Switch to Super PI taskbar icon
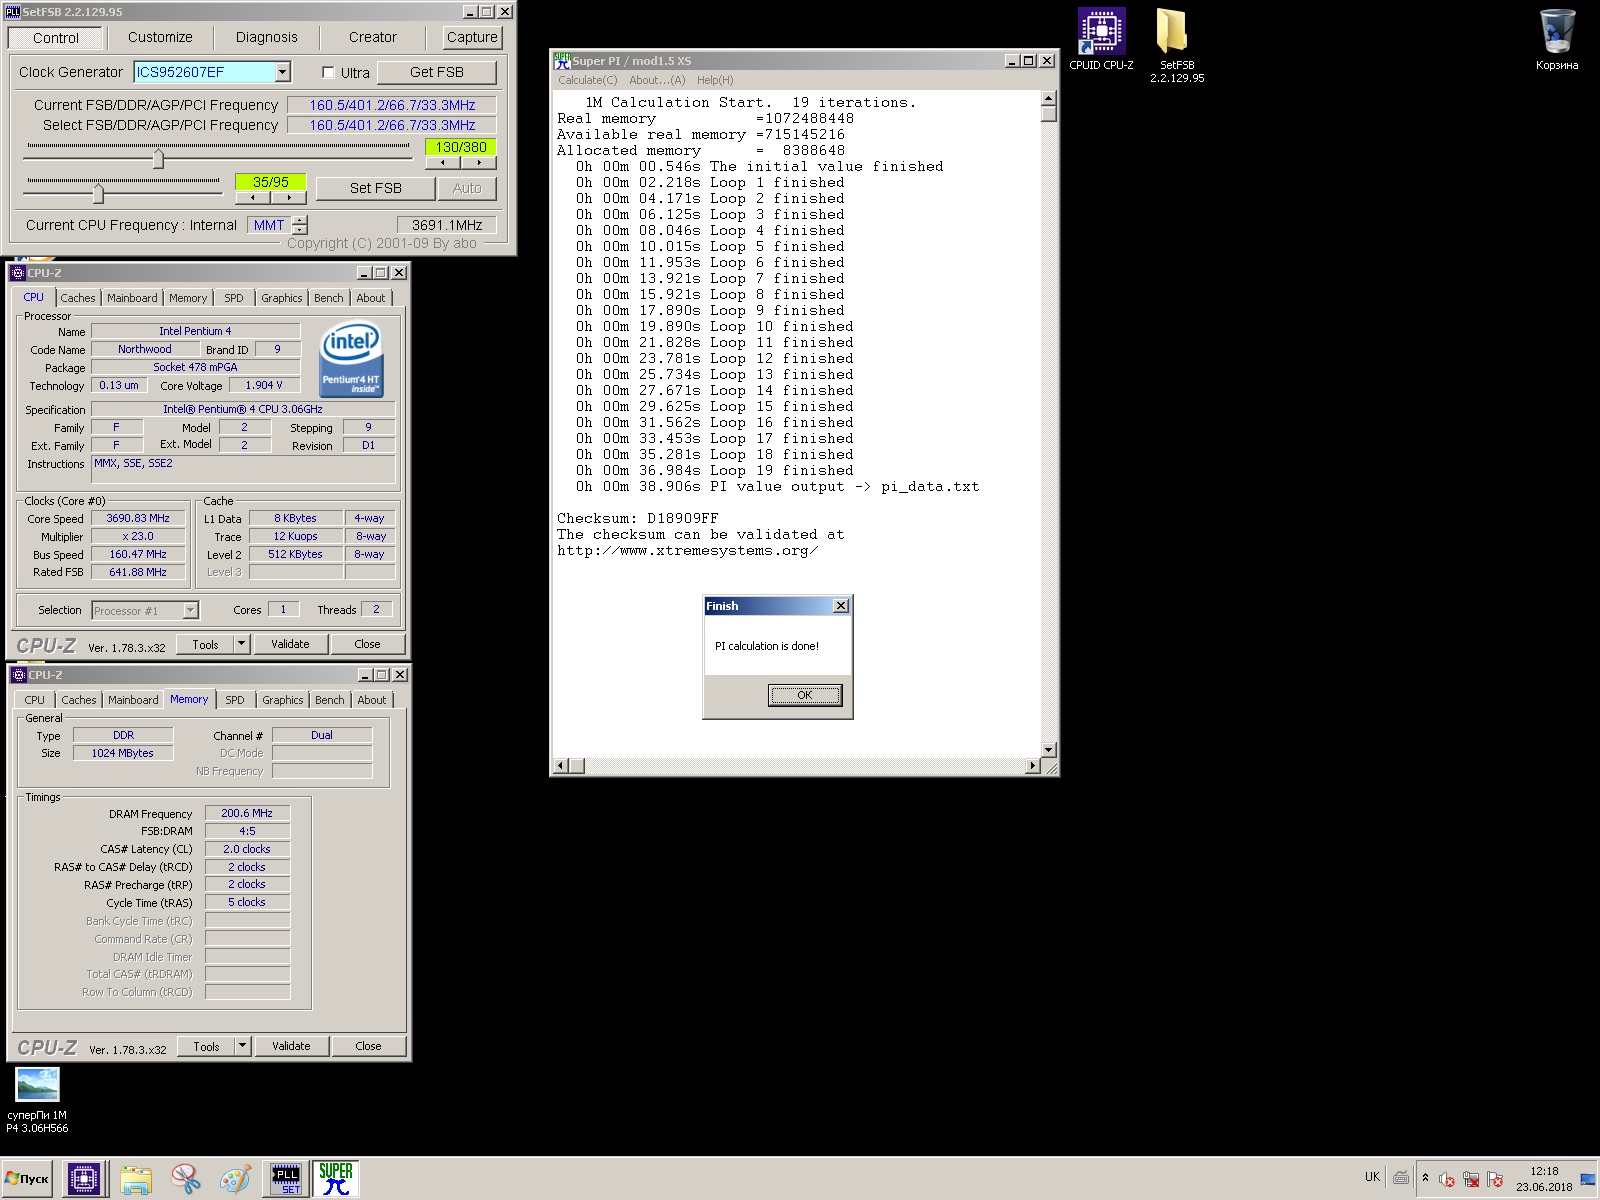The image size is (1600, 1200). [x=336, y=1179]
